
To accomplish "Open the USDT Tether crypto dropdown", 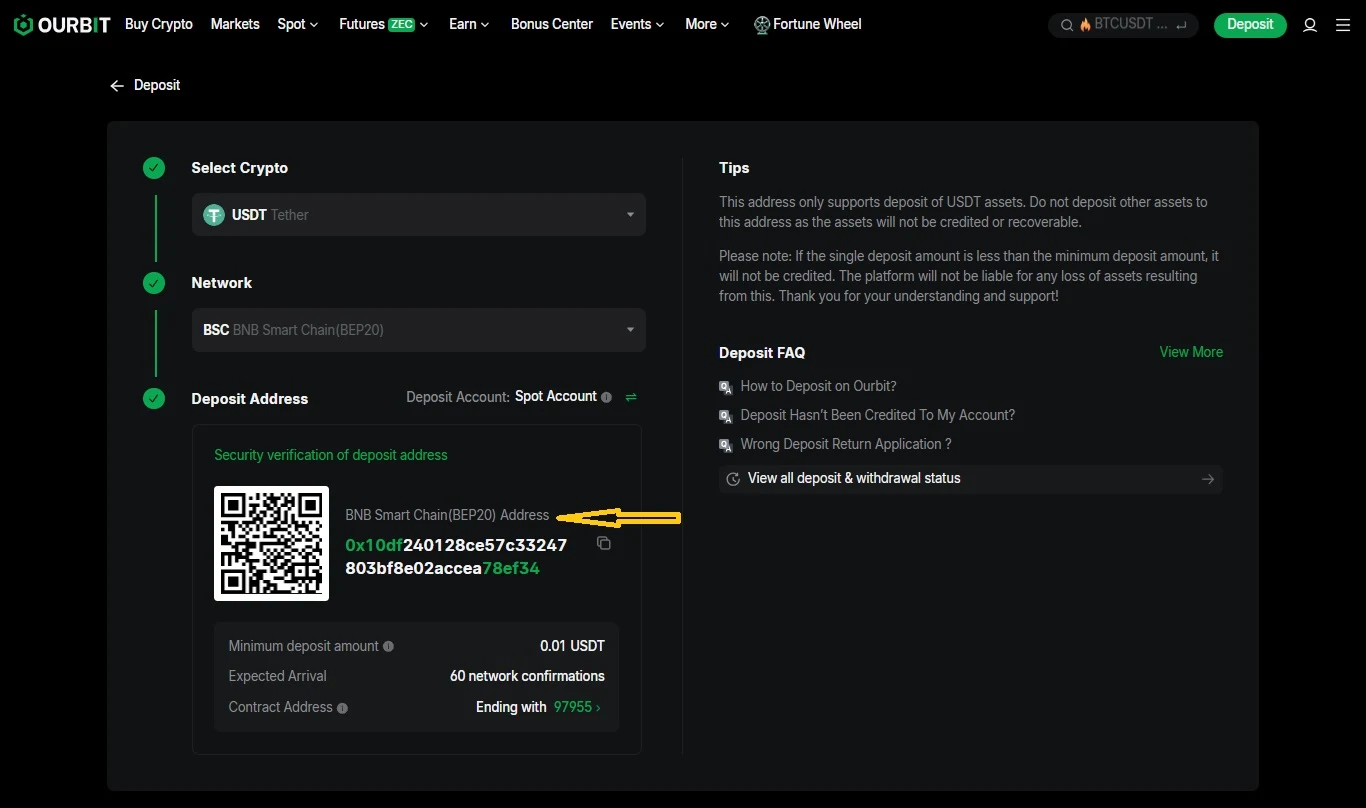I will click(x=419, y=215).
